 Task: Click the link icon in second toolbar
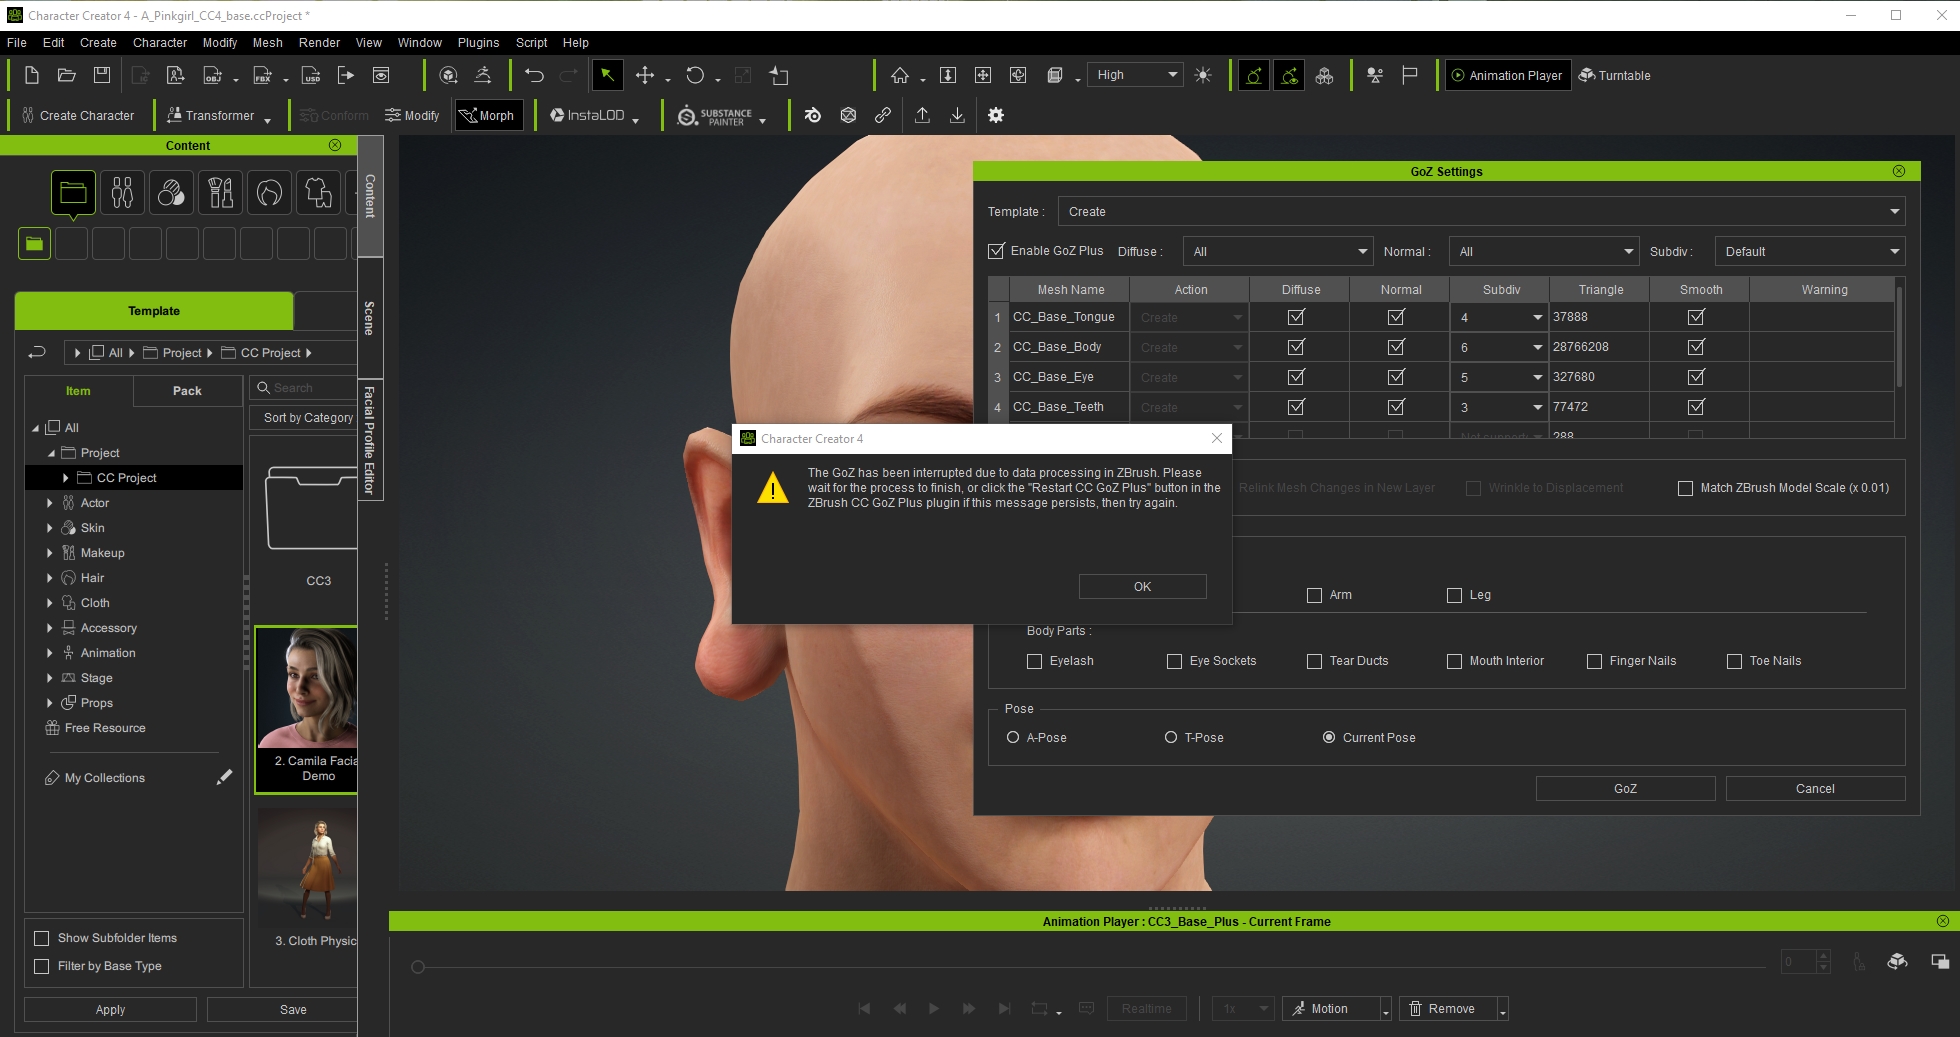883,115
